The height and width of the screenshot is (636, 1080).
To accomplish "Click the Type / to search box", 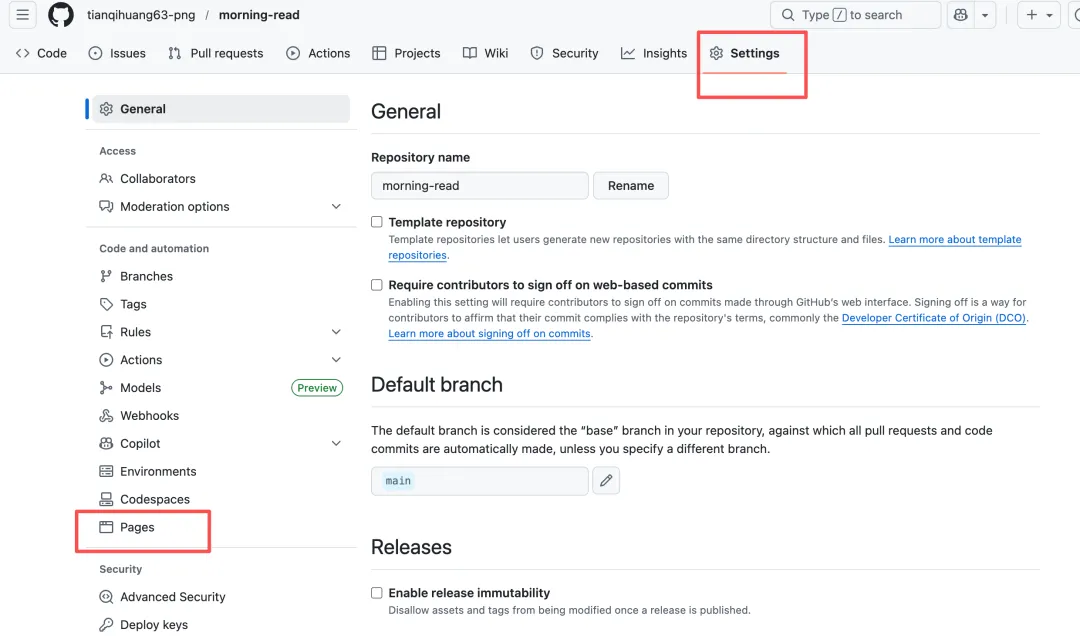I will (855, 15).
